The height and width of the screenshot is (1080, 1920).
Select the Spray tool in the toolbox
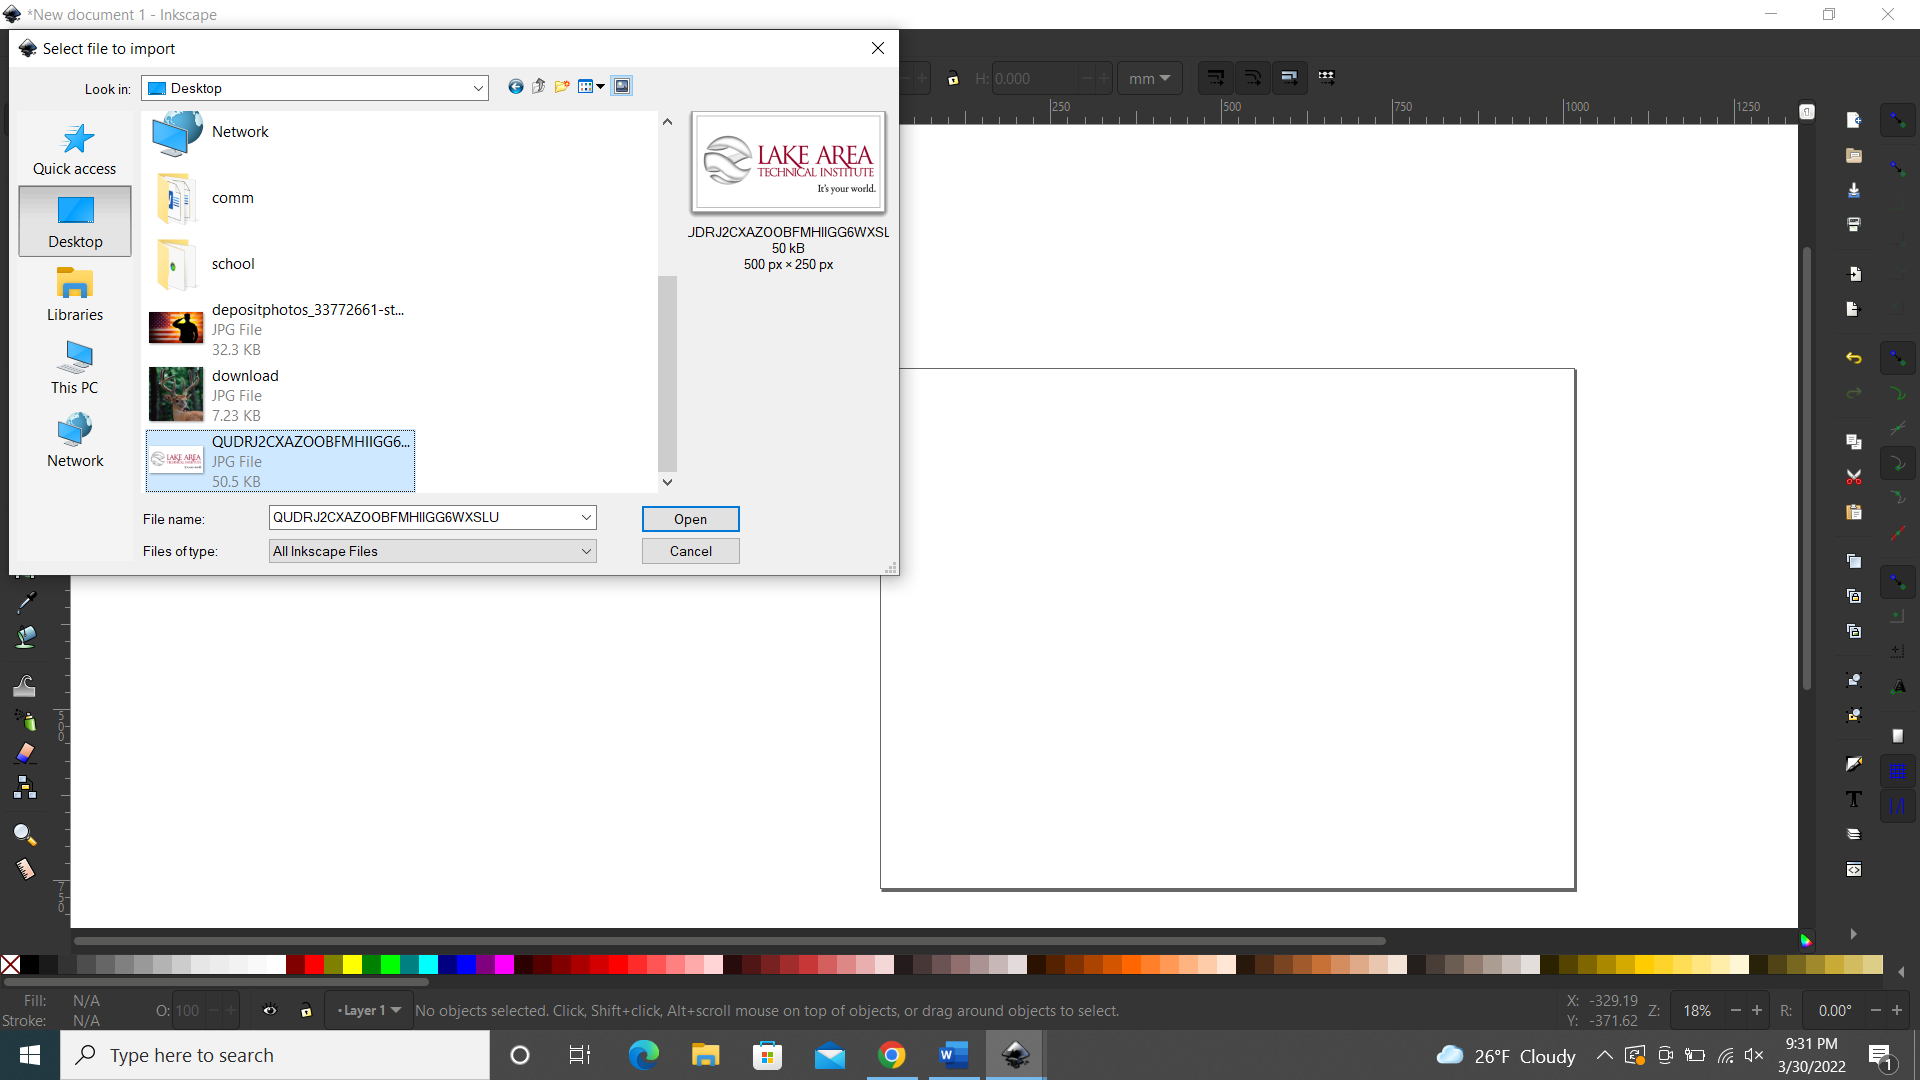pyautogui.click(x=26, y=720)
